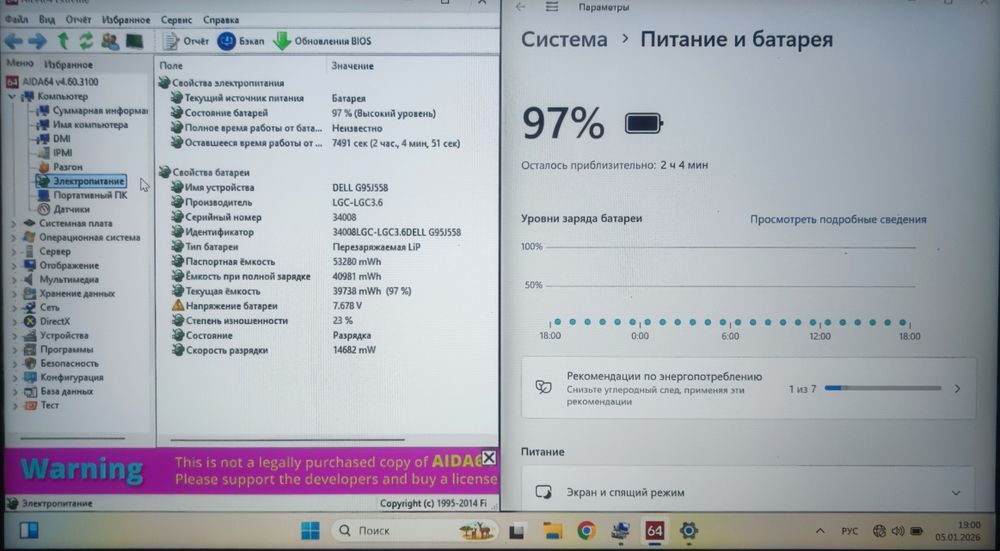
Task: Open the Отчёт report toolbar button
Action: pos(186,41)
